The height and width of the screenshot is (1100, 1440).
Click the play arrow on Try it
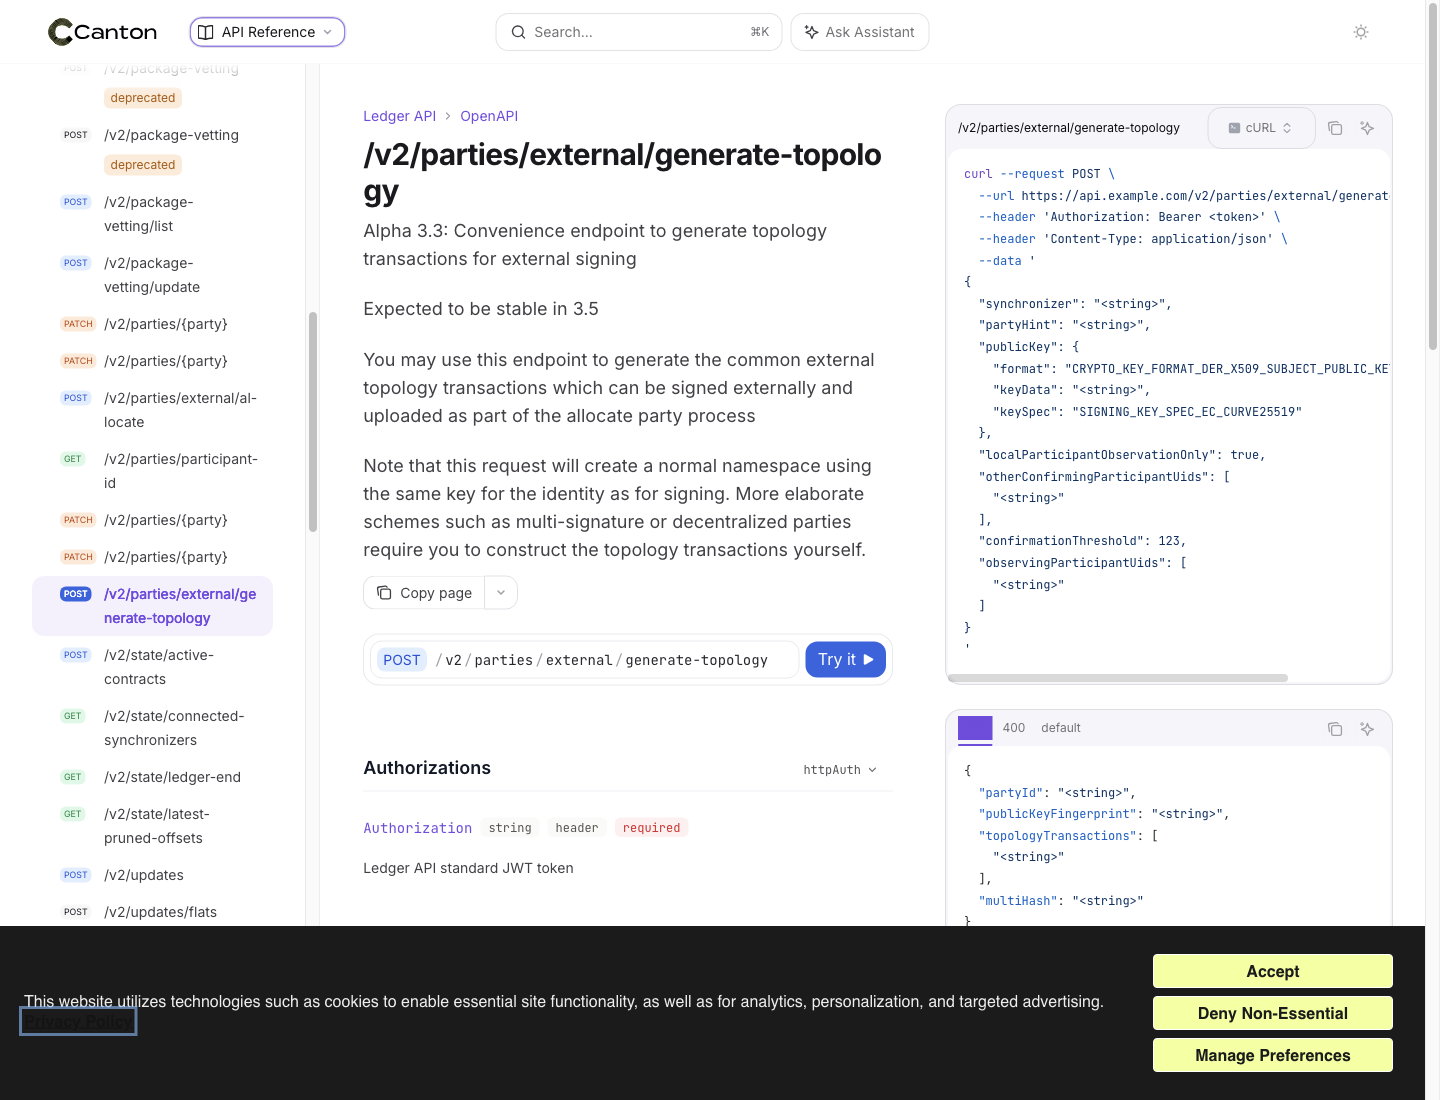[x=868, y=660]
